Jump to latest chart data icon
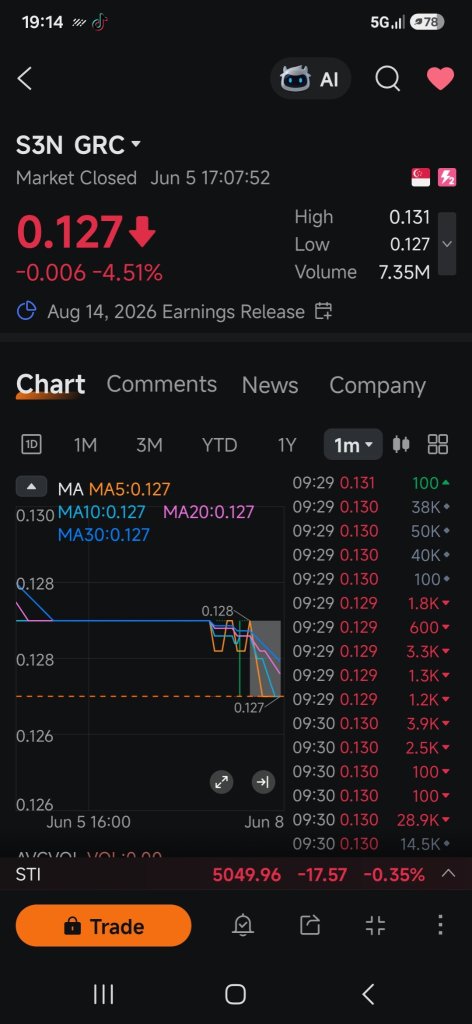Screen dimensions: 472x1024 click(x=263, y=782)
